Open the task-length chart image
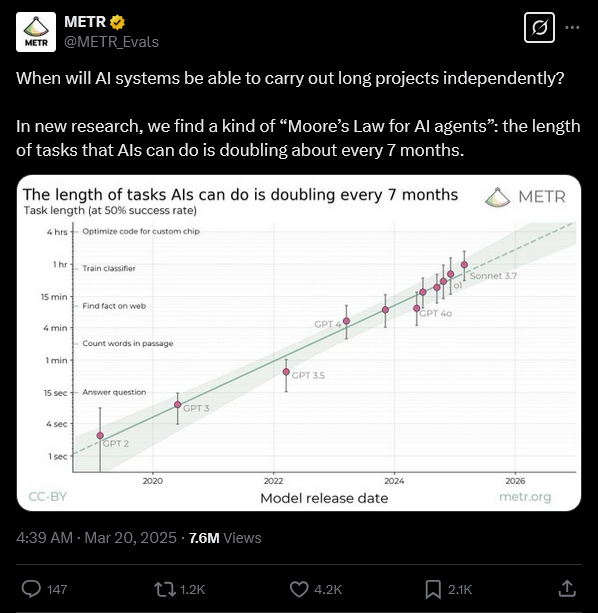Screen dimensions: 598x613 click(299, 343)
